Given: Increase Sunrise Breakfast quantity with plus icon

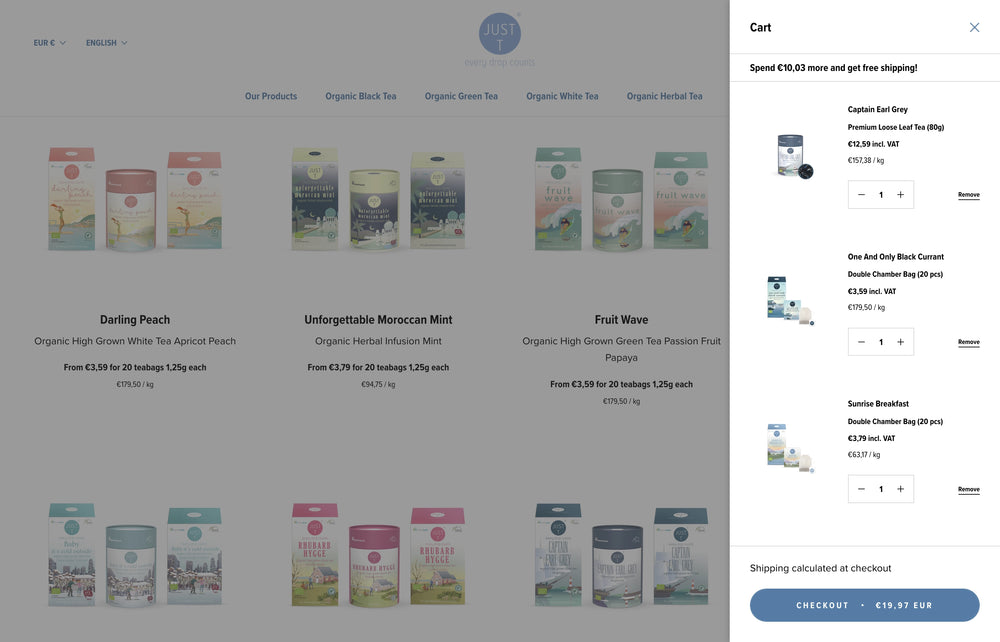Looking at the screenshot, I should [901, 489].
